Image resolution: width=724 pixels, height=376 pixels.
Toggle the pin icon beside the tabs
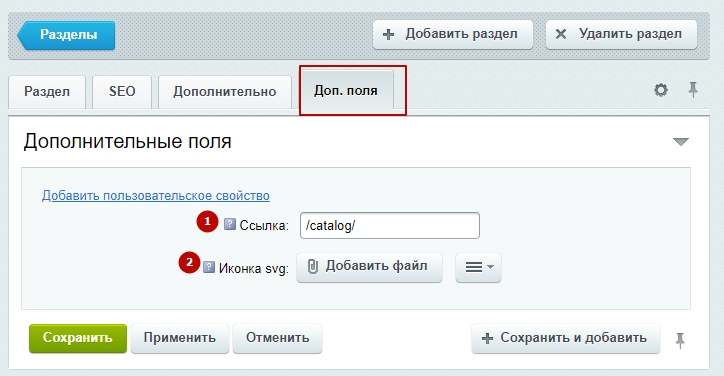693,90
